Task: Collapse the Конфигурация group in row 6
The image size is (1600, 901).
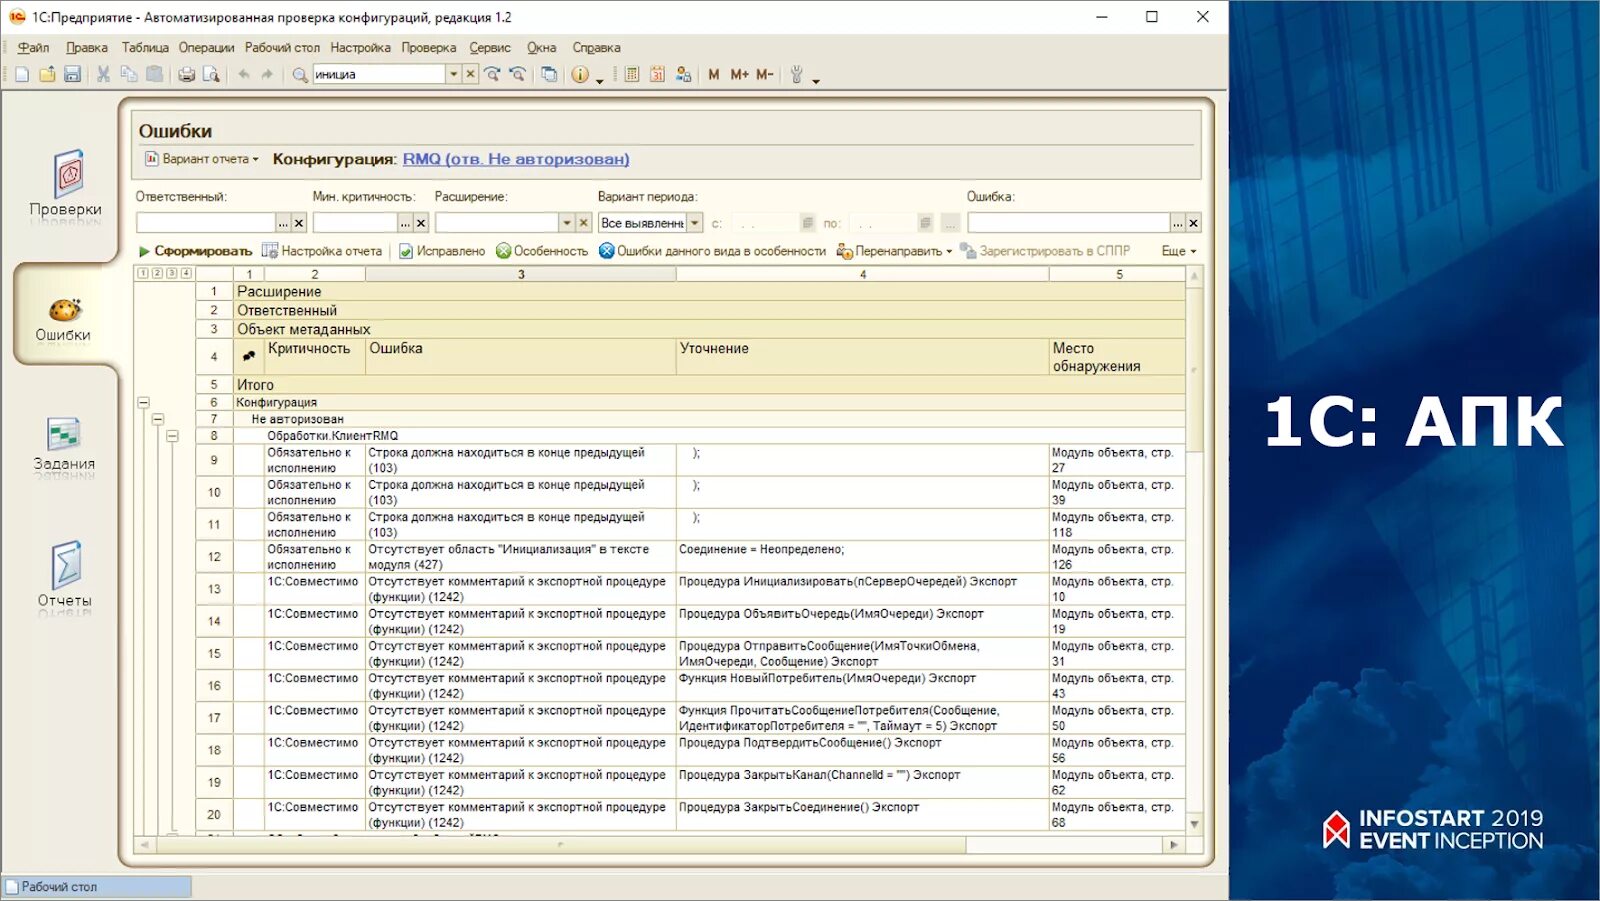Action: pyautogui.click(x=143, y=402)
